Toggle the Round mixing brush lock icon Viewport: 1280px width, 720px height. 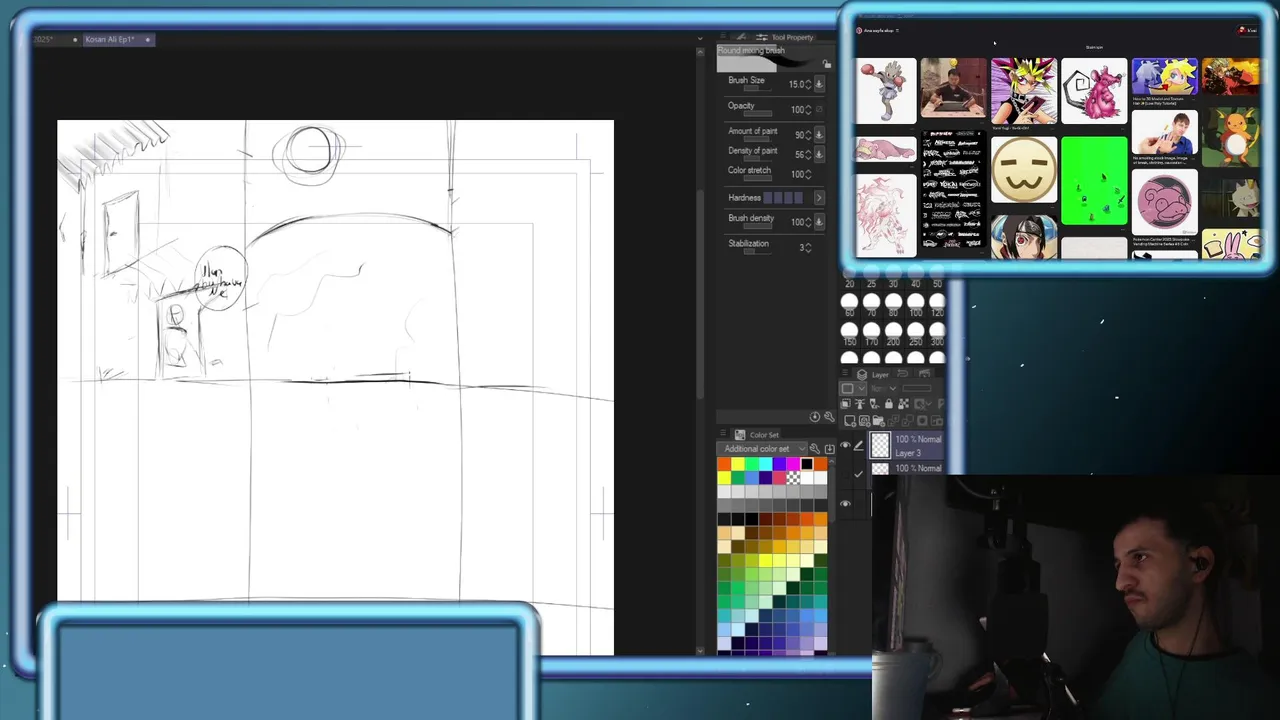coord(827,63)
